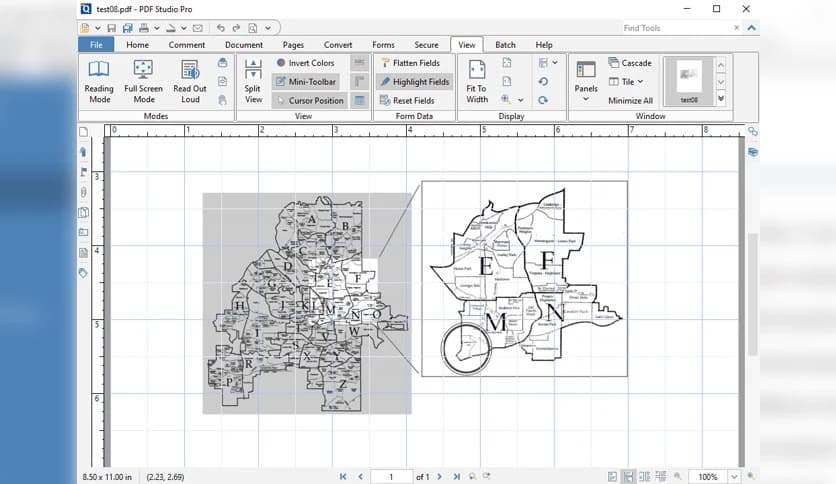
Task: Select the test08 window thumbnail
Action: 689,81
